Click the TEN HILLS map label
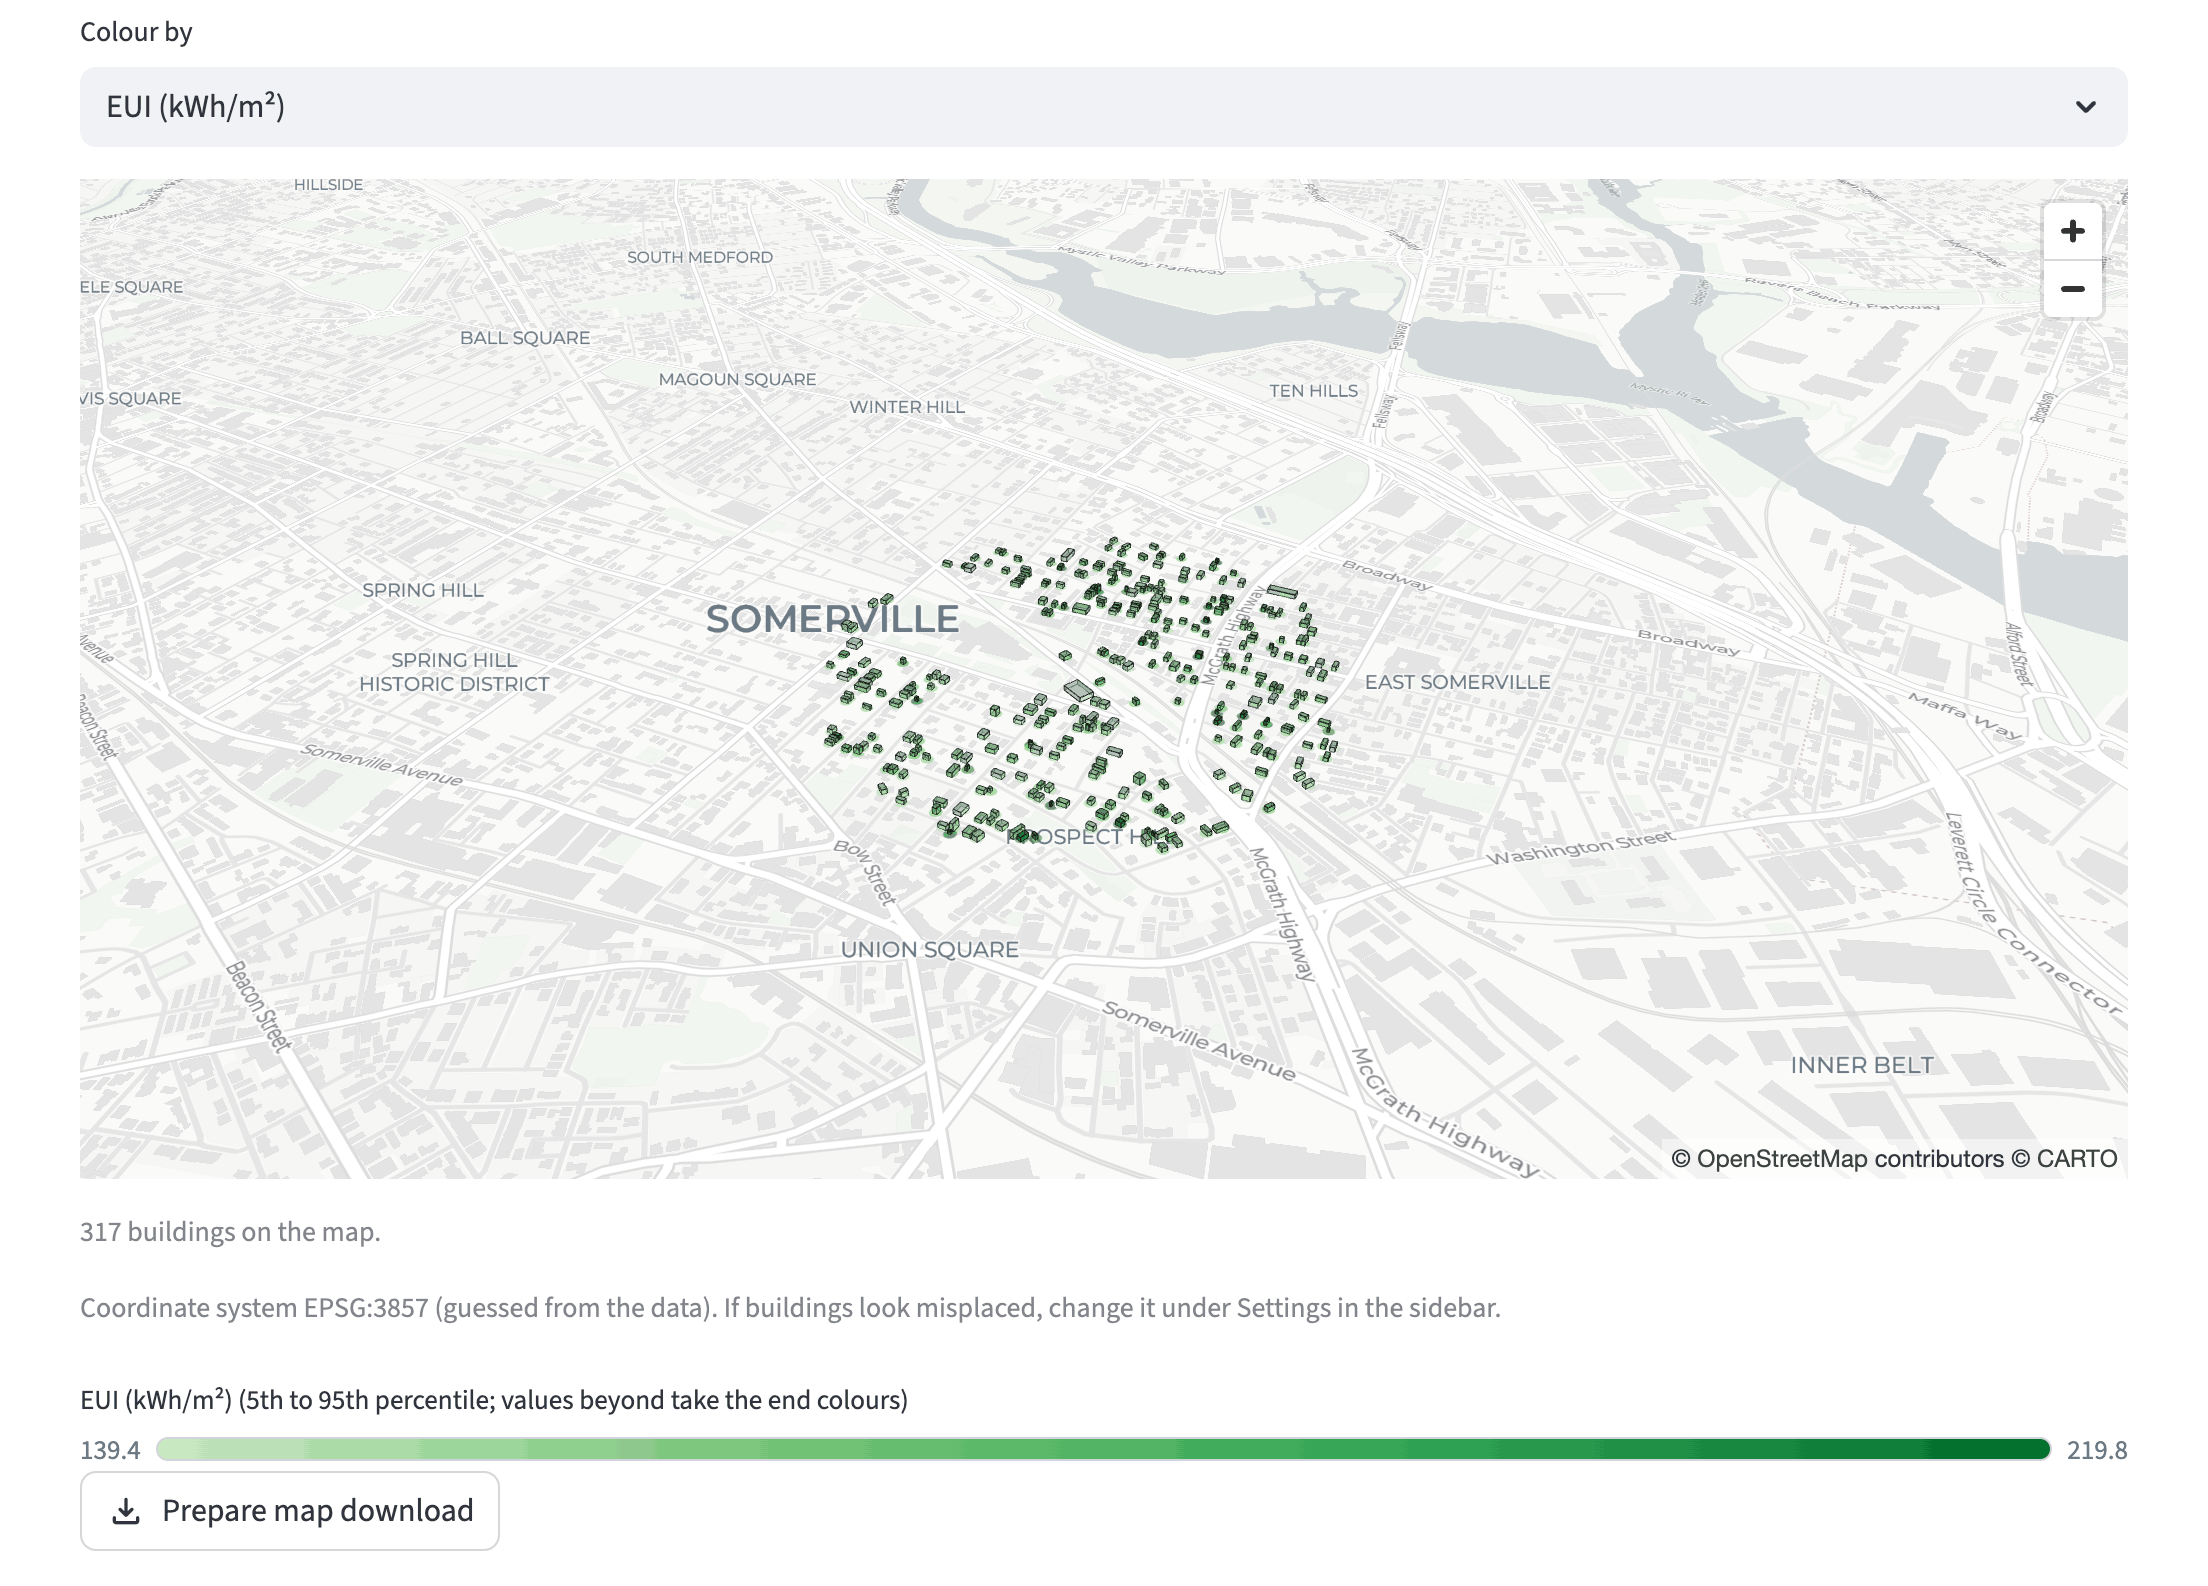Image resolution: width=2208 pixels, height=1586 pixels. [x=1313, y=391]
